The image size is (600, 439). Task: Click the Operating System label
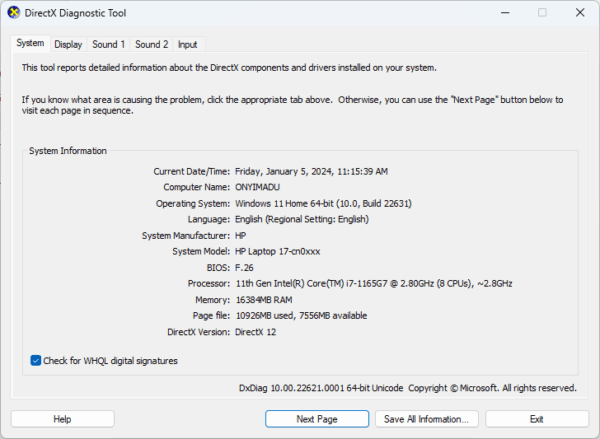pyautogui.click(x=193, y=203)
